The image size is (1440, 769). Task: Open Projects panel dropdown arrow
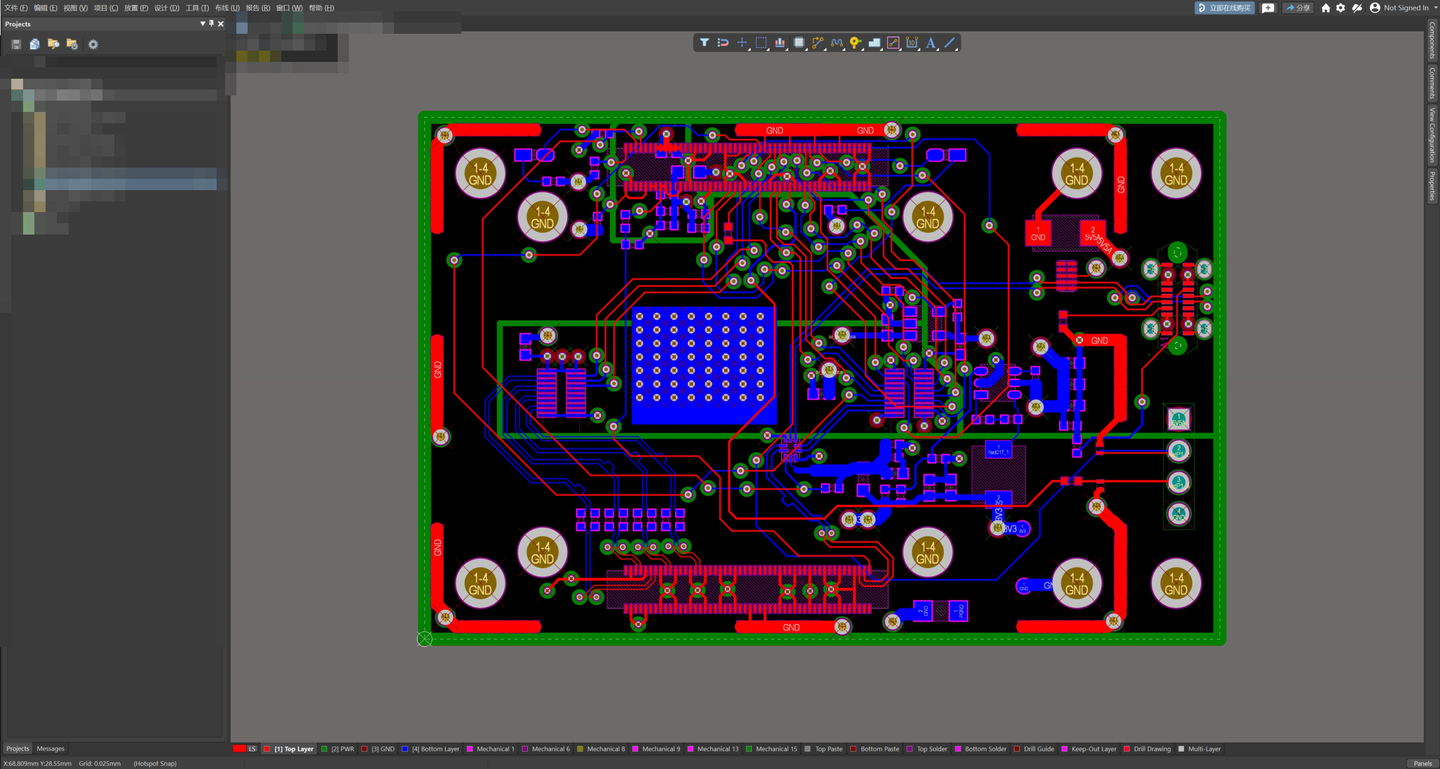203,23
